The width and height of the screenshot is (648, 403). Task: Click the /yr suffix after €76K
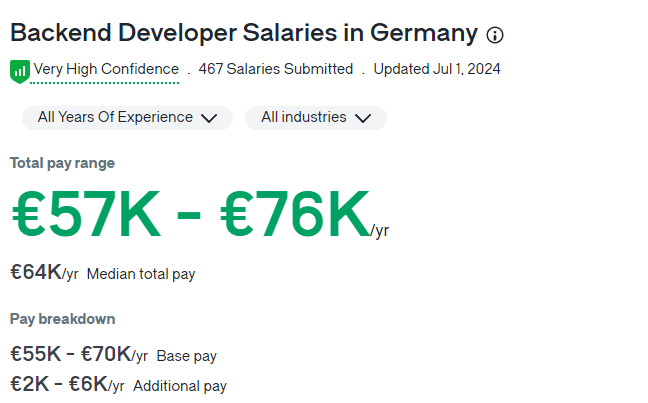(x=380, y=231)
